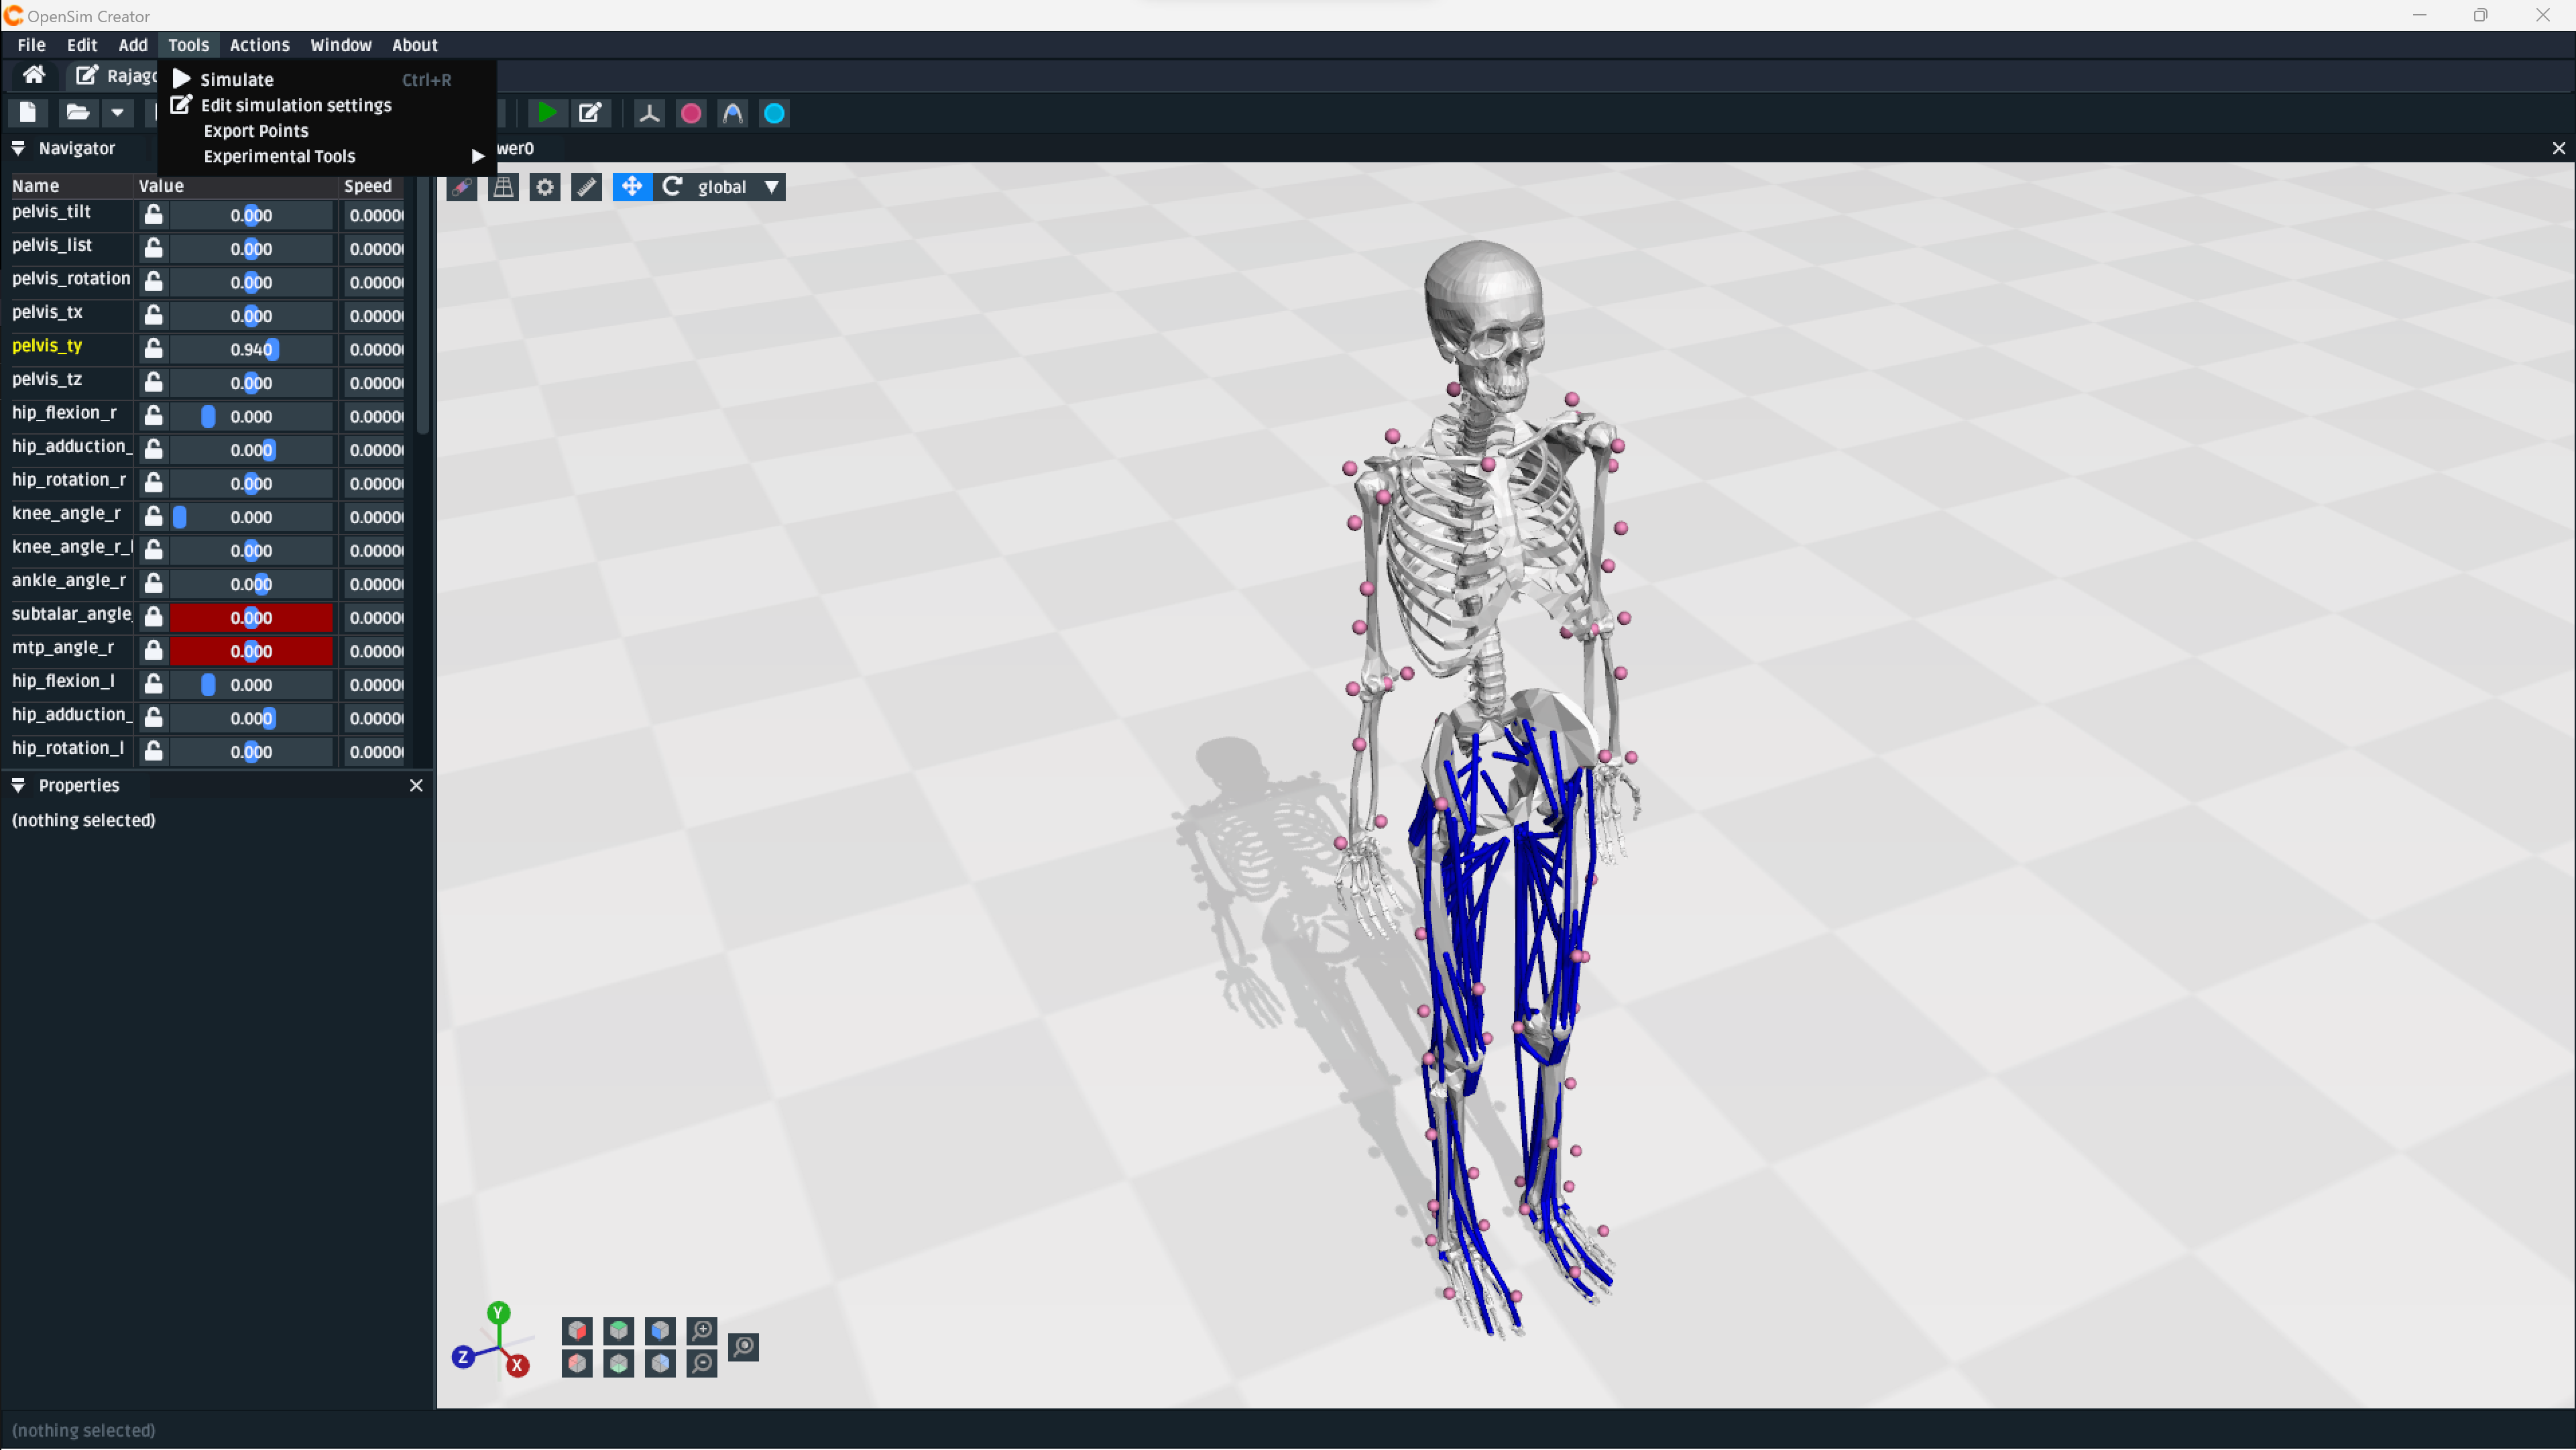Click the Zoom In magnifier under the viewport
This screenshot has width=2576, height=1450.
(x=702, y=1331)
